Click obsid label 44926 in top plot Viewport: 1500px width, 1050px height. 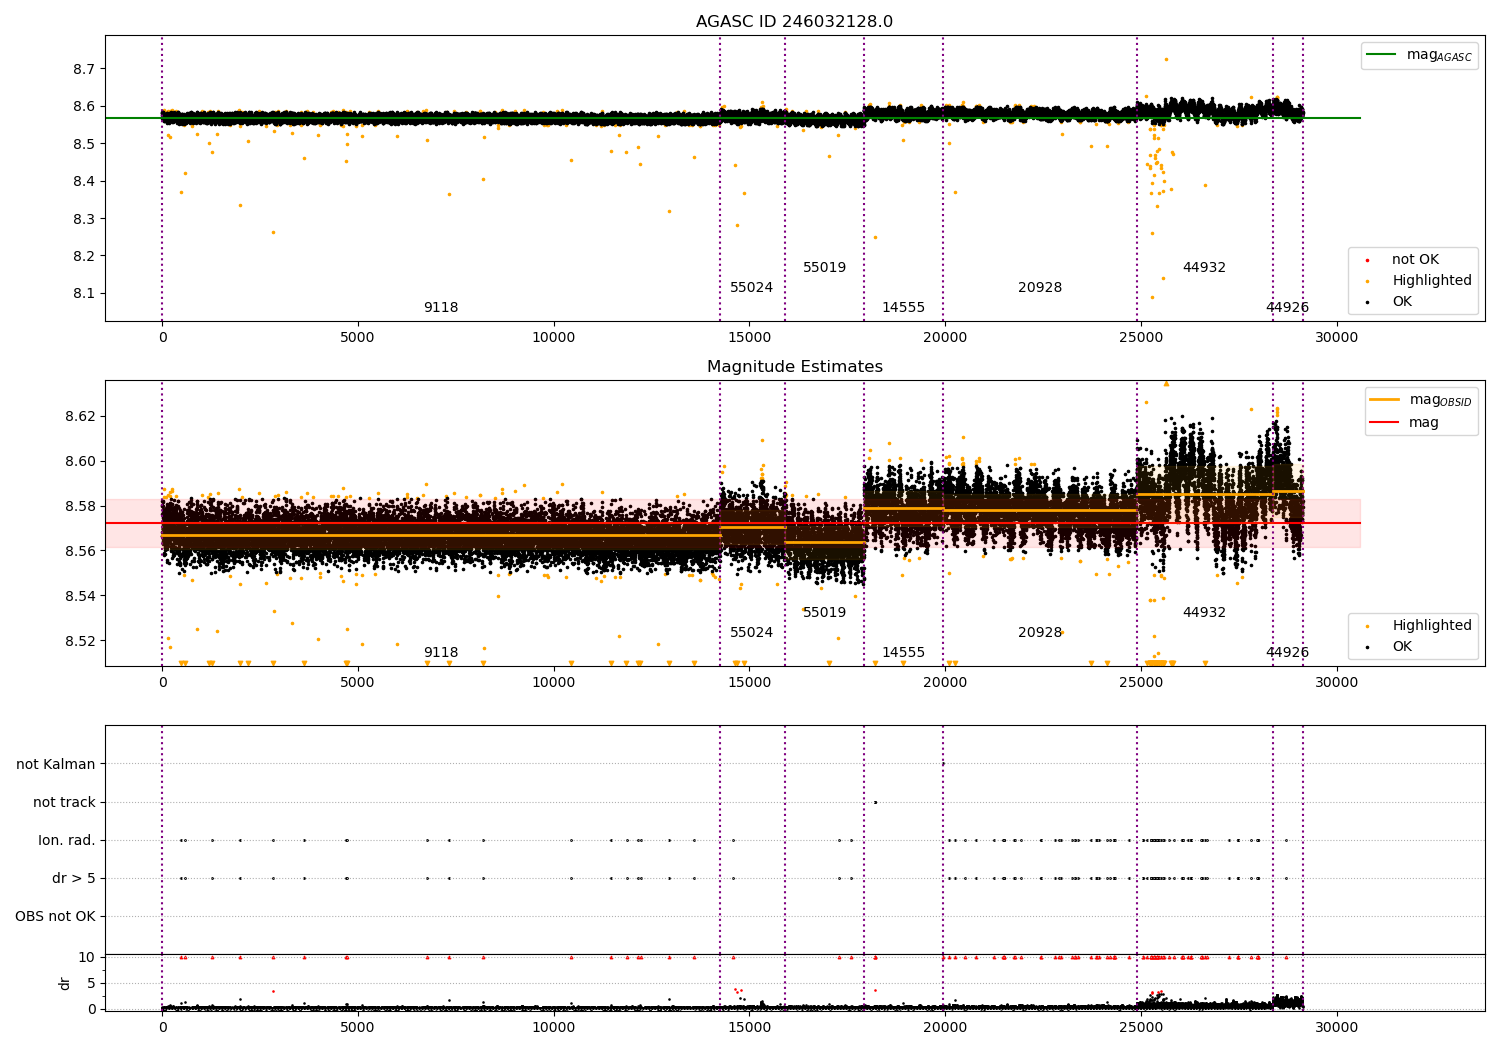tap(1287, 308)
